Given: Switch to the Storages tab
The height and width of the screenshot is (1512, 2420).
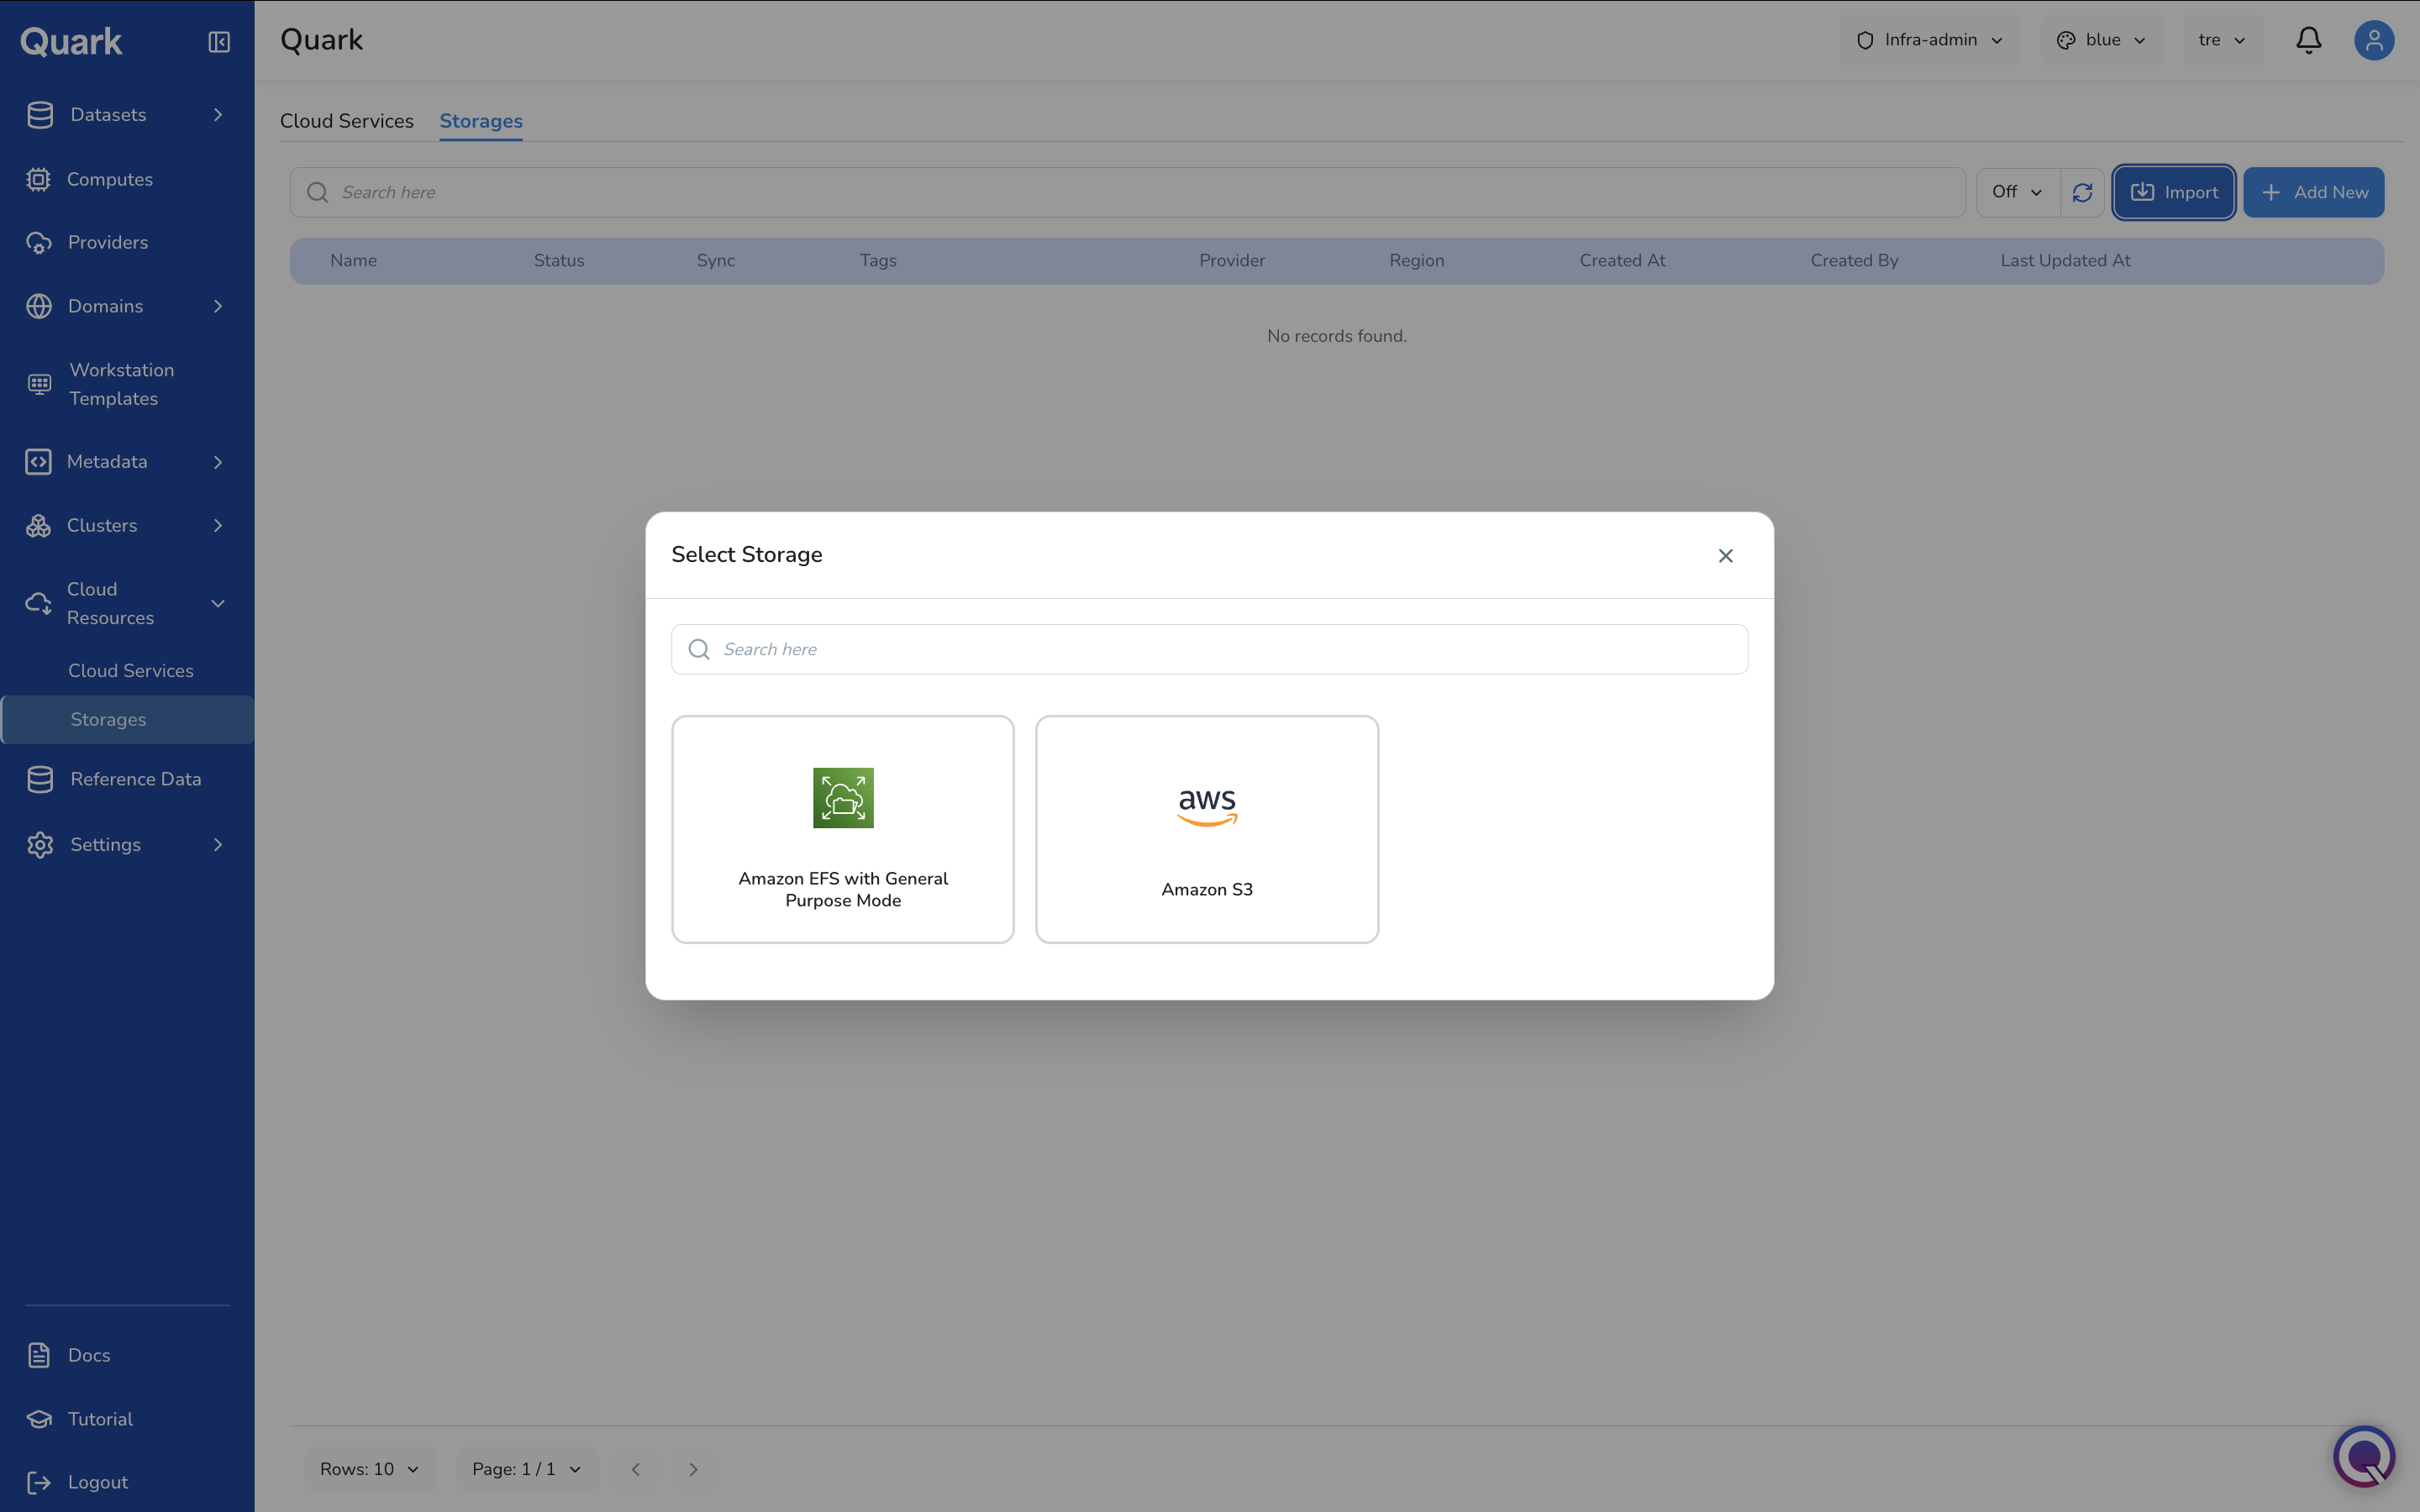Looking at the screenshot, I should pos(481,121).
